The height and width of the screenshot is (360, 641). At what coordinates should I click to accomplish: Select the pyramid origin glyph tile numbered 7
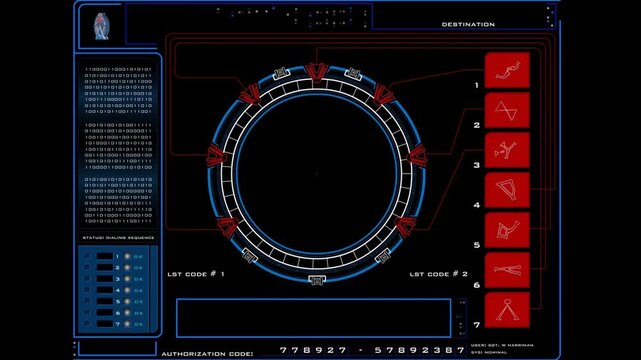point(507,310)
